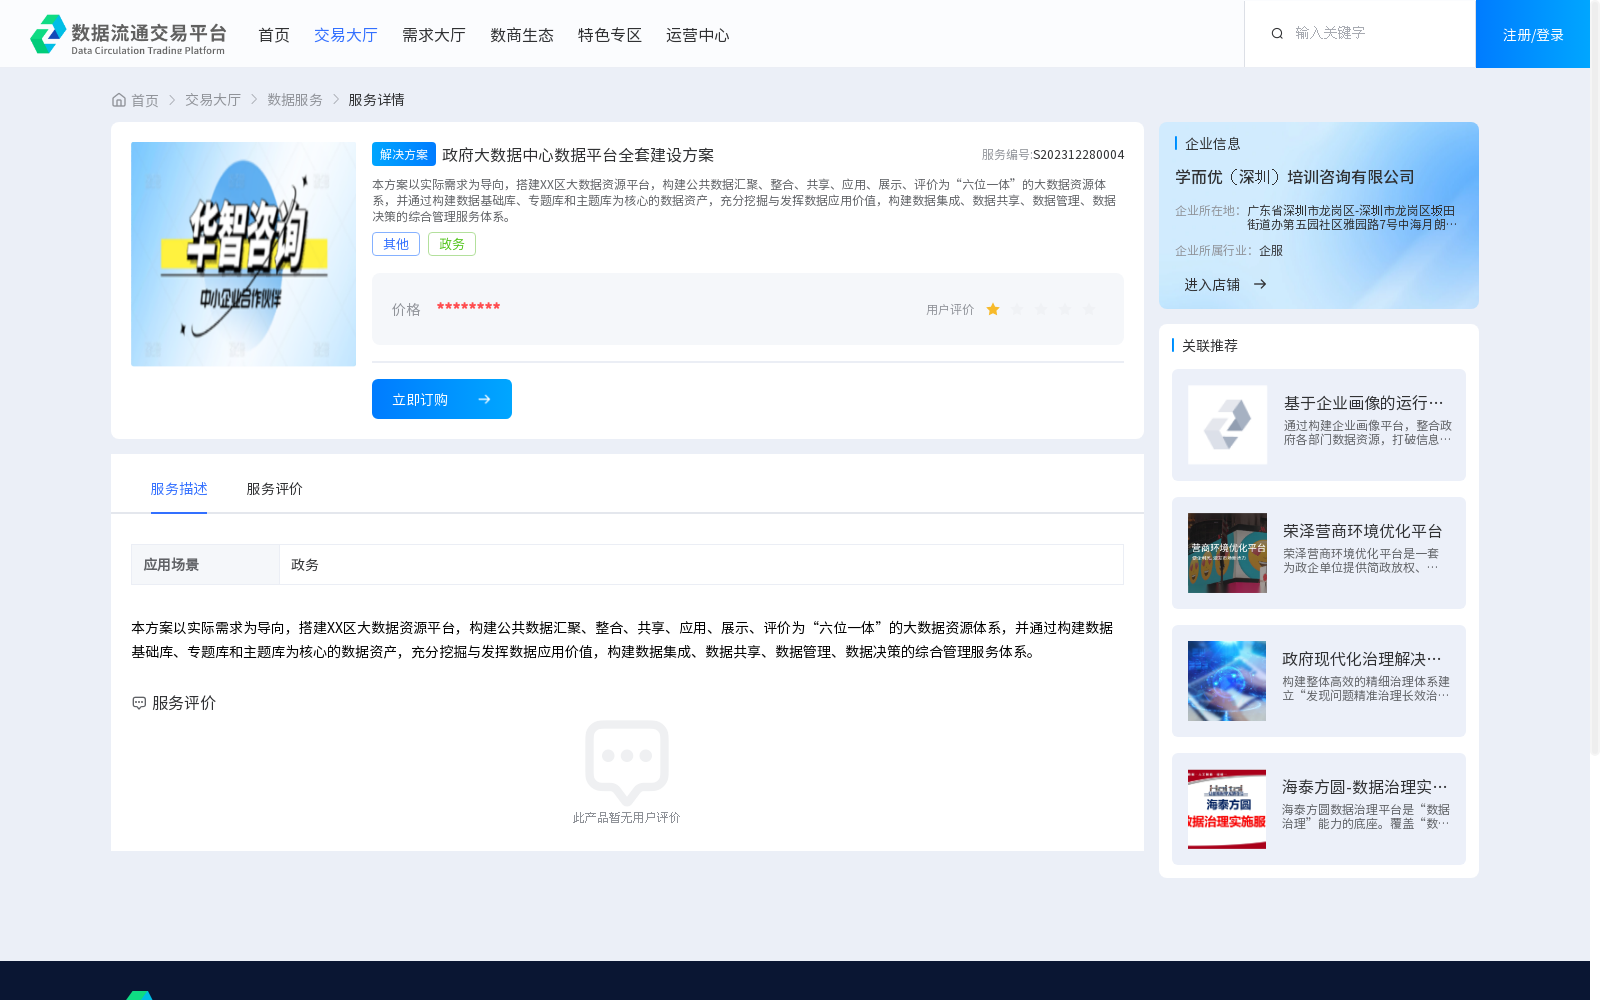Click the product title 政府大数据中心数据平台全套建设方案
This screenshot has height=1000, width=1600.
[578, 155]
